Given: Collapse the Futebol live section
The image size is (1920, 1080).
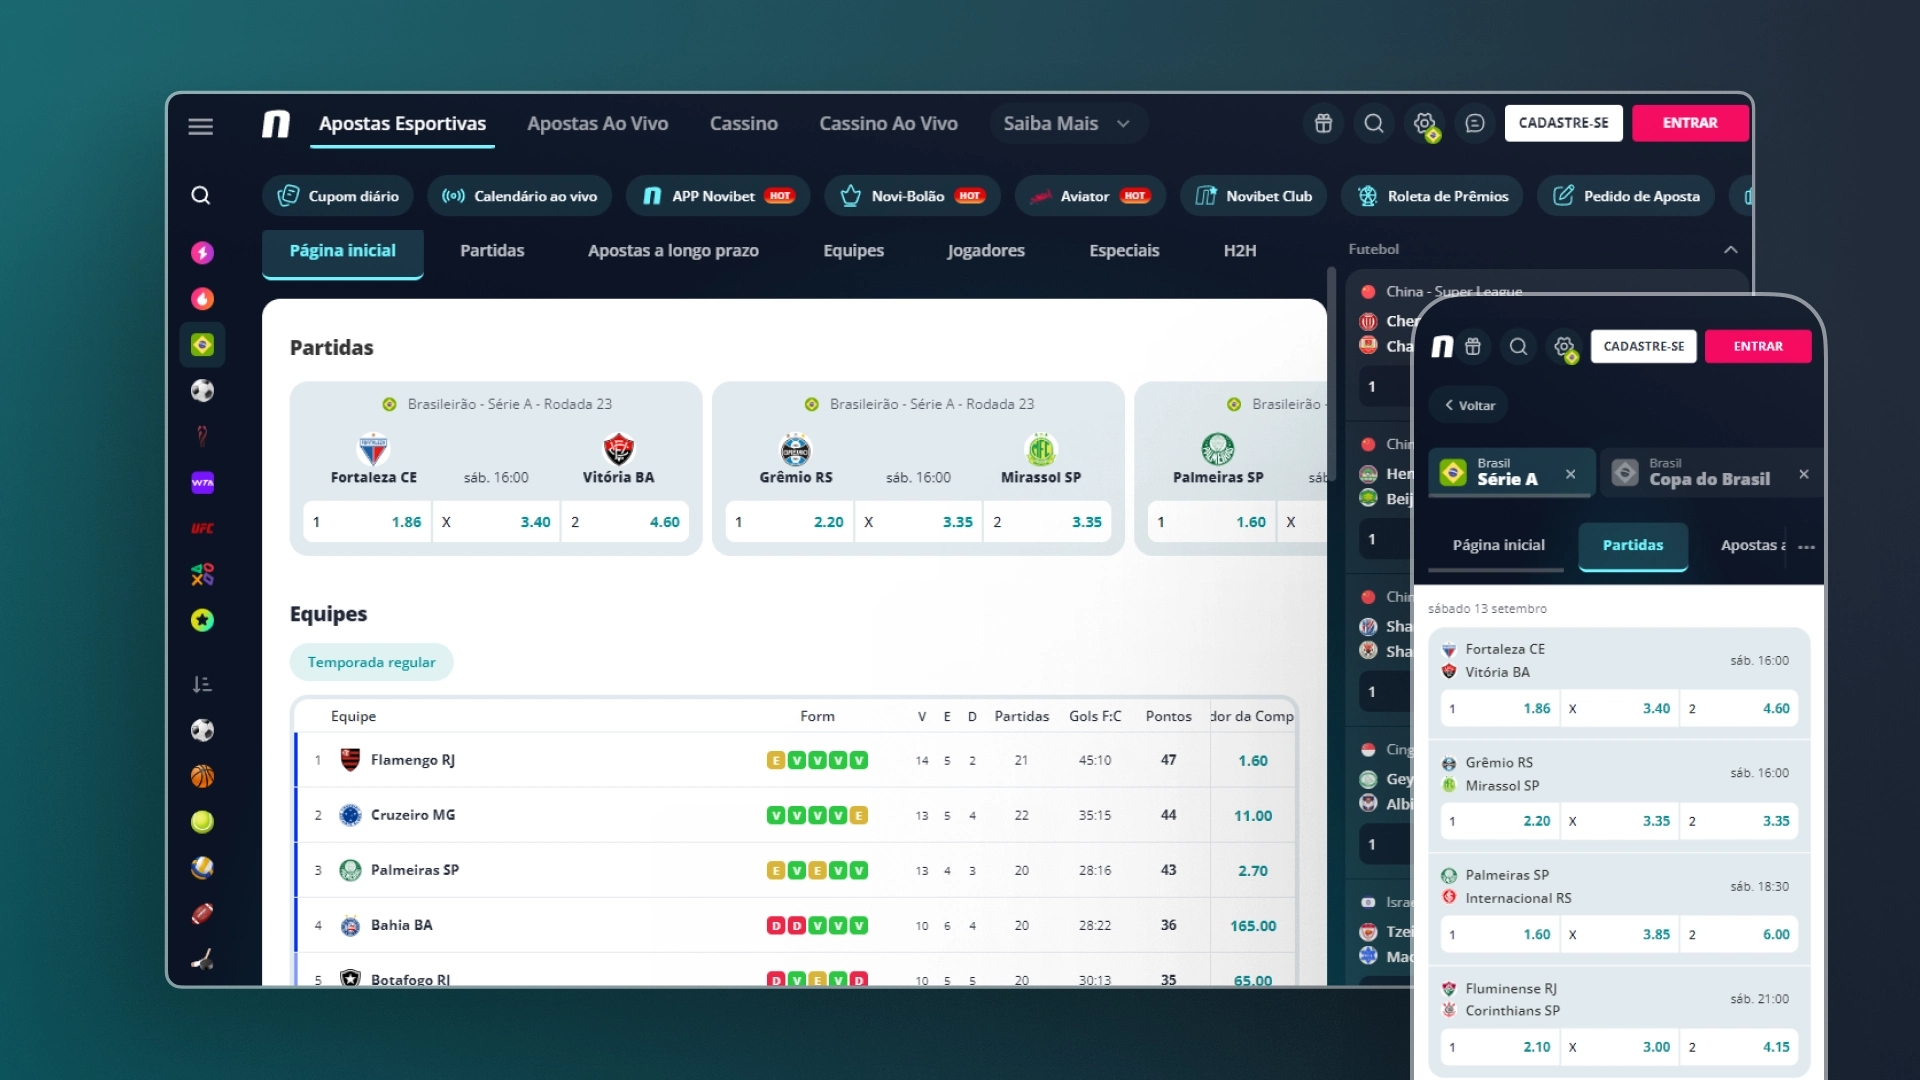Looking at the screenshot, I should click(x=1730, y=249).
